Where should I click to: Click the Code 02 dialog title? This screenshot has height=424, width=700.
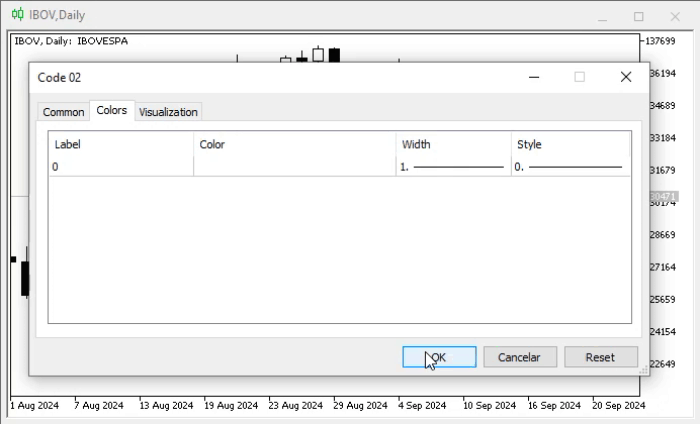(x=59, y=78)
